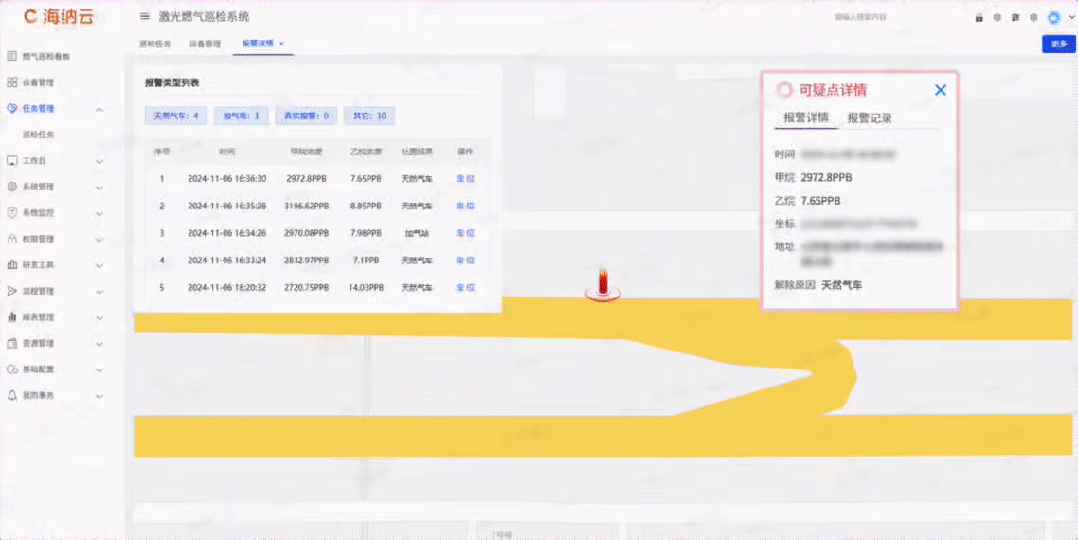Click the 流程管理 arrow icon in the sidebar

click(x=12, y=291)
